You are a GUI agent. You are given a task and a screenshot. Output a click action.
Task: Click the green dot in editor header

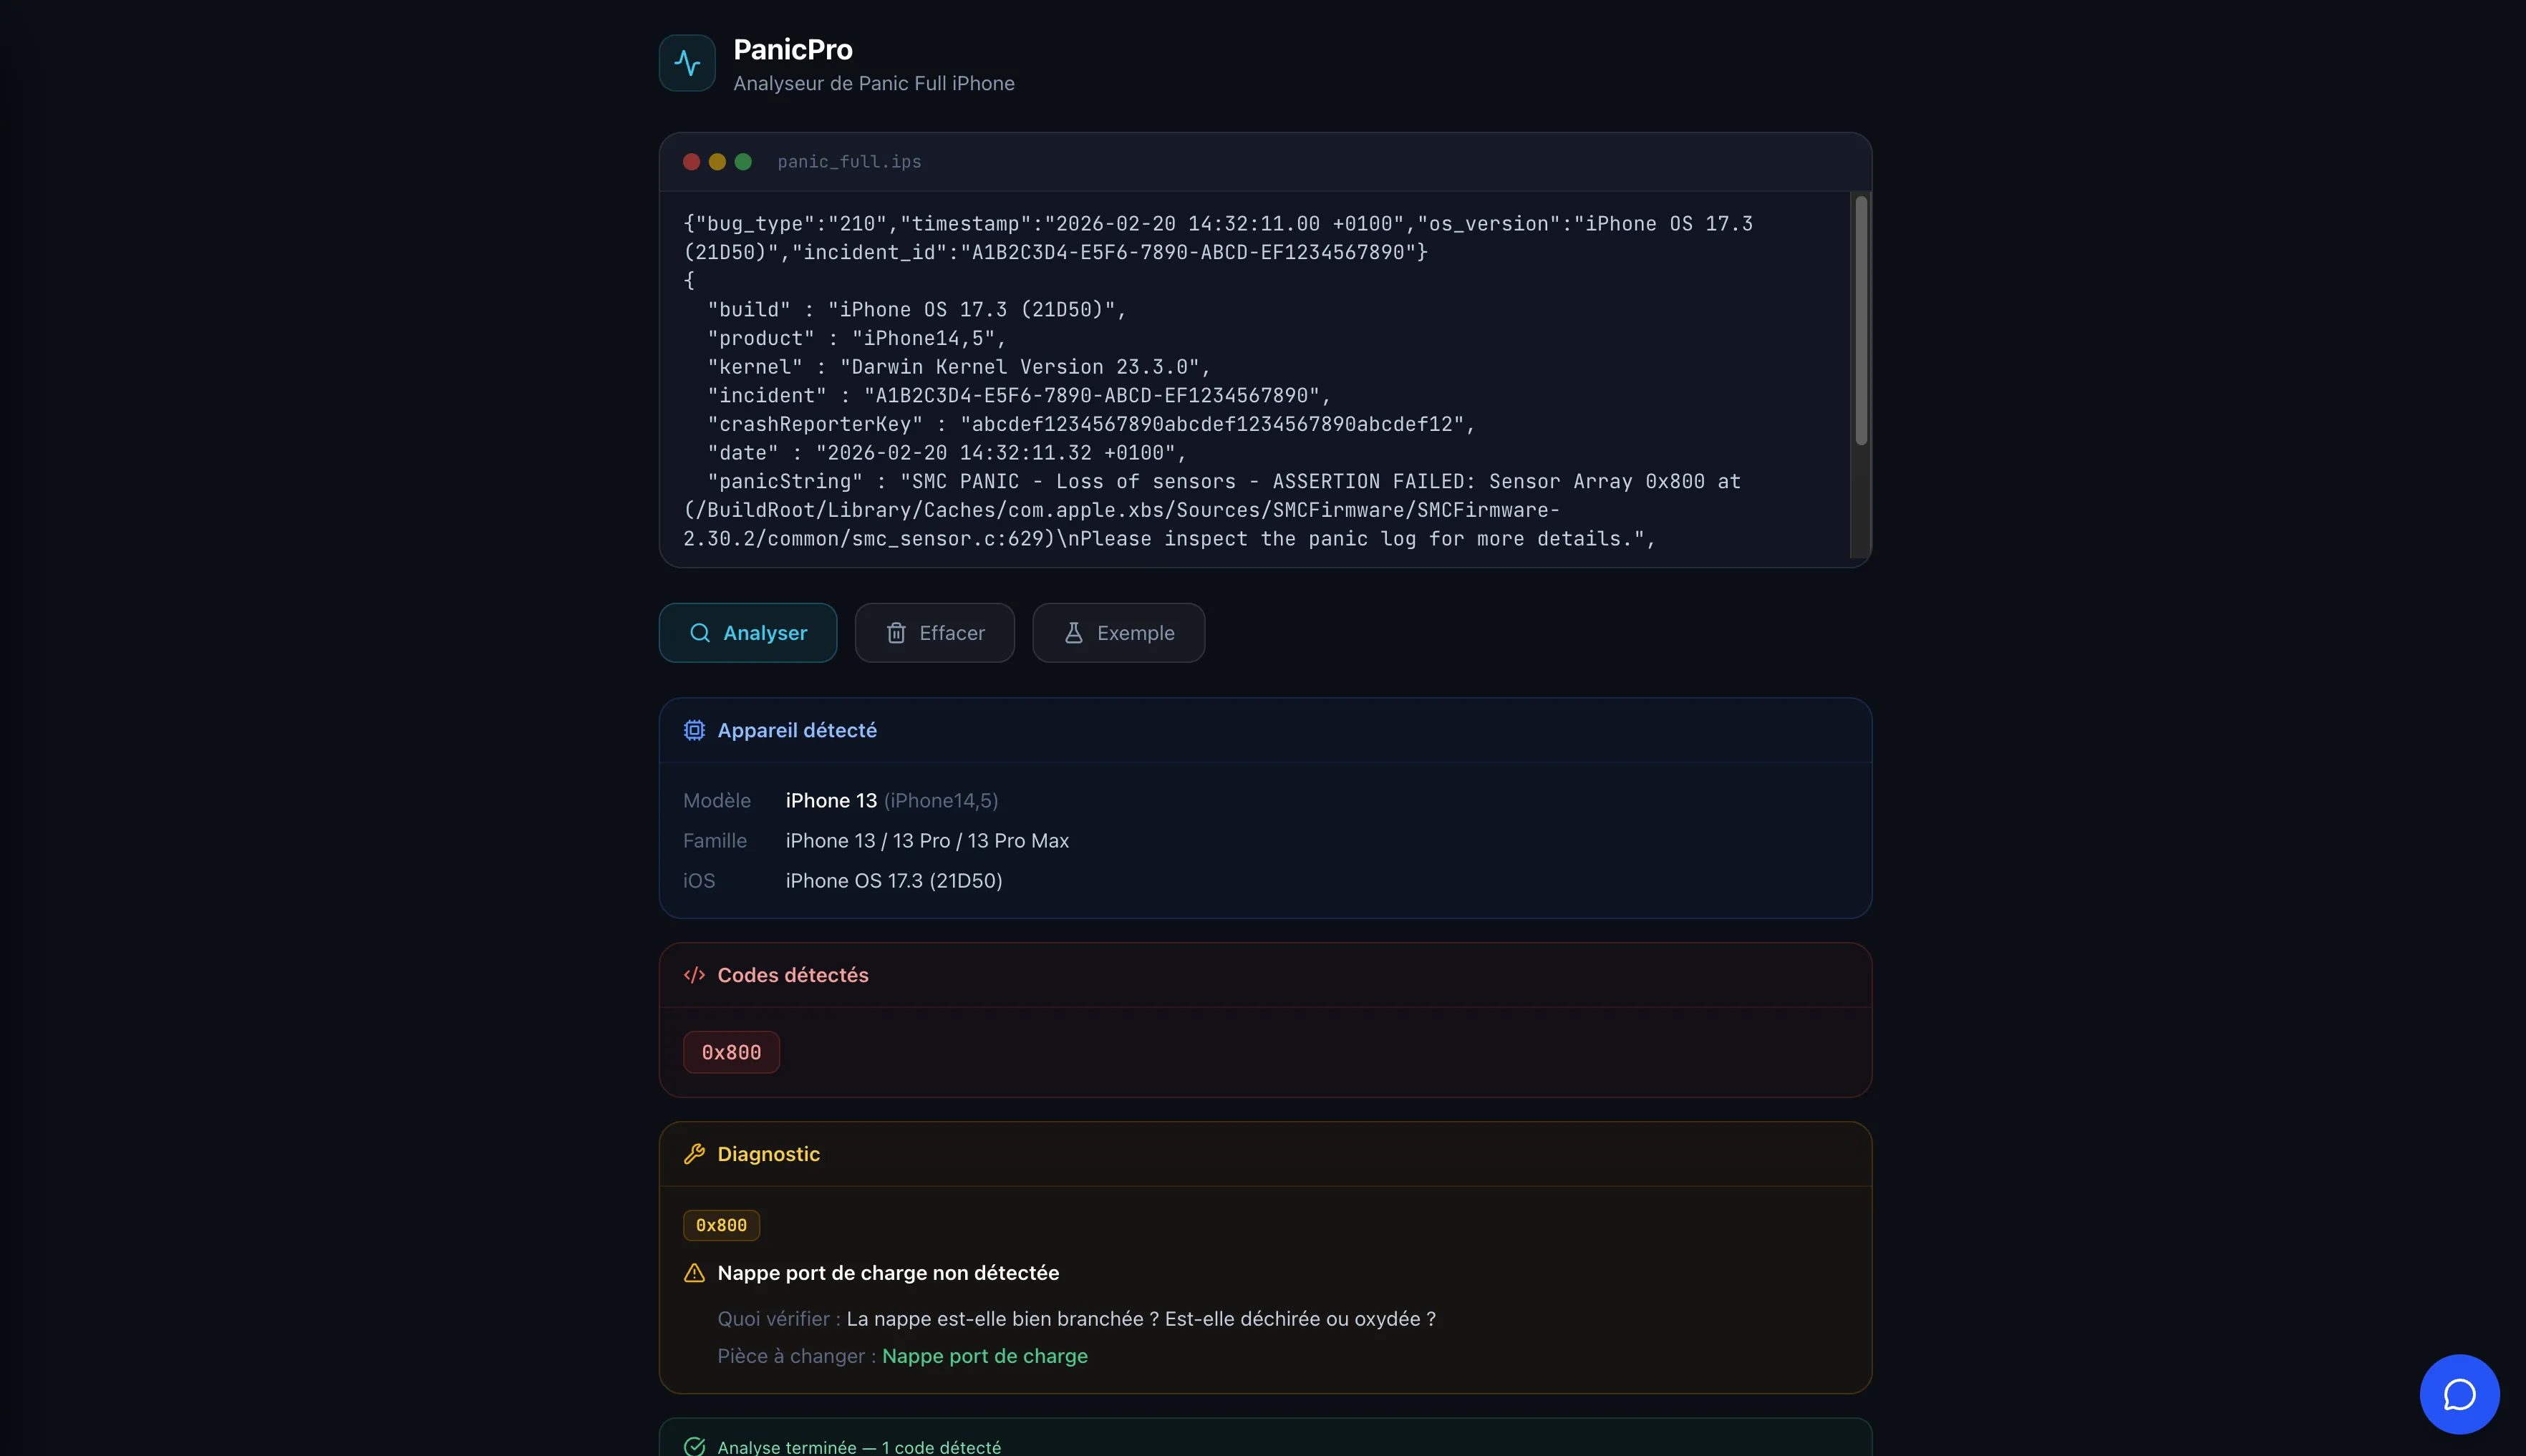click(743, 162)
